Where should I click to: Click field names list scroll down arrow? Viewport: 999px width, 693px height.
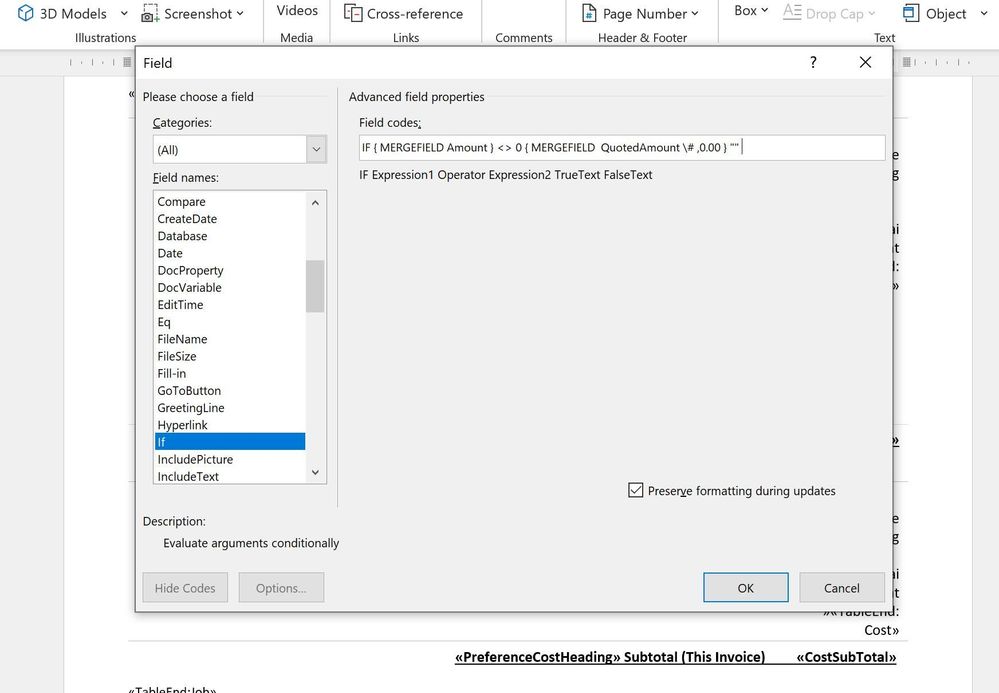[315, 473]
